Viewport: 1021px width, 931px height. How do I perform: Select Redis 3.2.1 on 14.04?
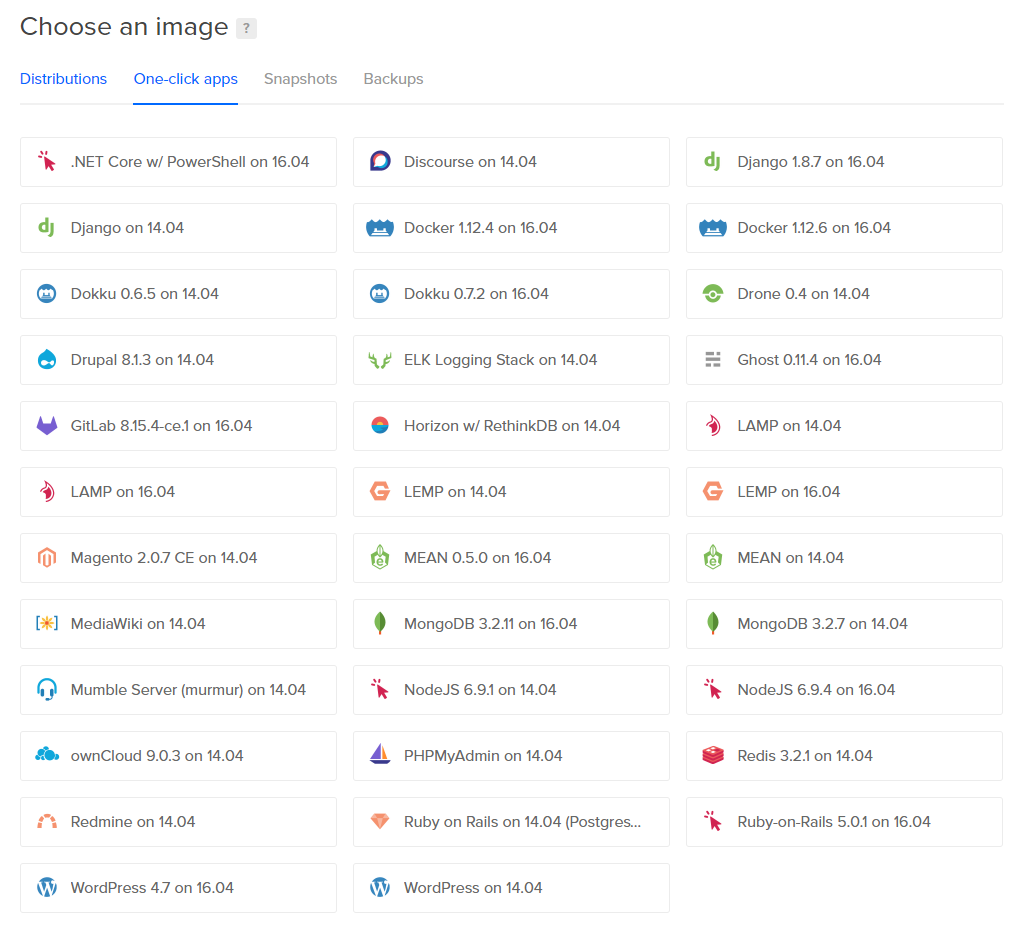pyautogui.click(x=844, y=755)
